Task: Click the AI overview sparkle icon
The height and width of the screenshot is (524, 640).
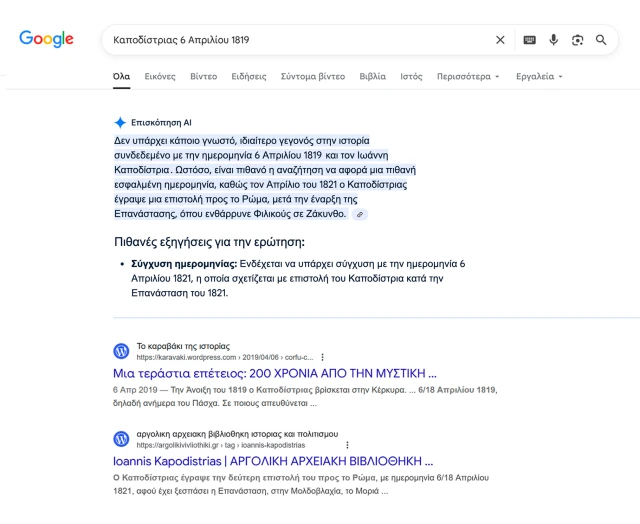Action: 120,122
